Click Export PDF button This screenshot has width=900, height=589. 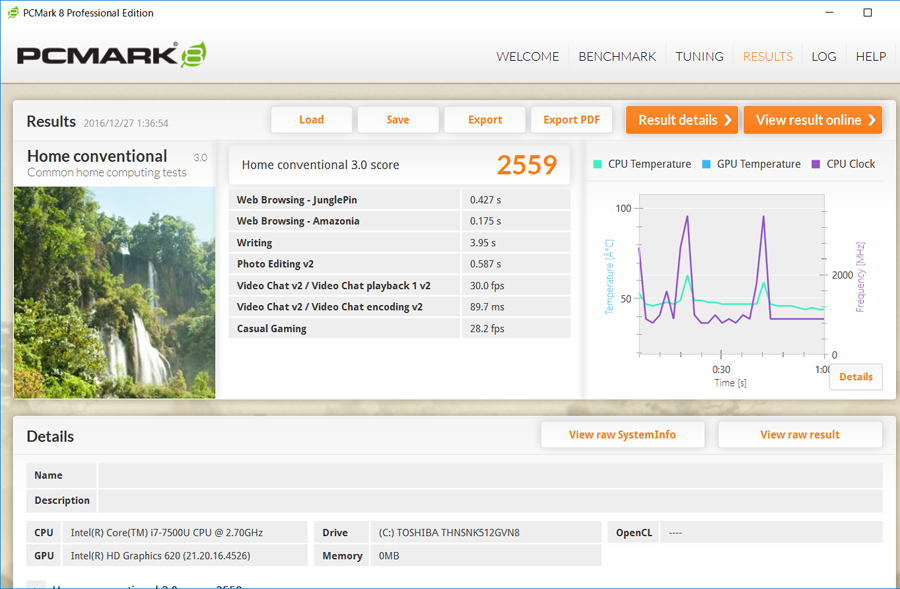tap(571, 120)
